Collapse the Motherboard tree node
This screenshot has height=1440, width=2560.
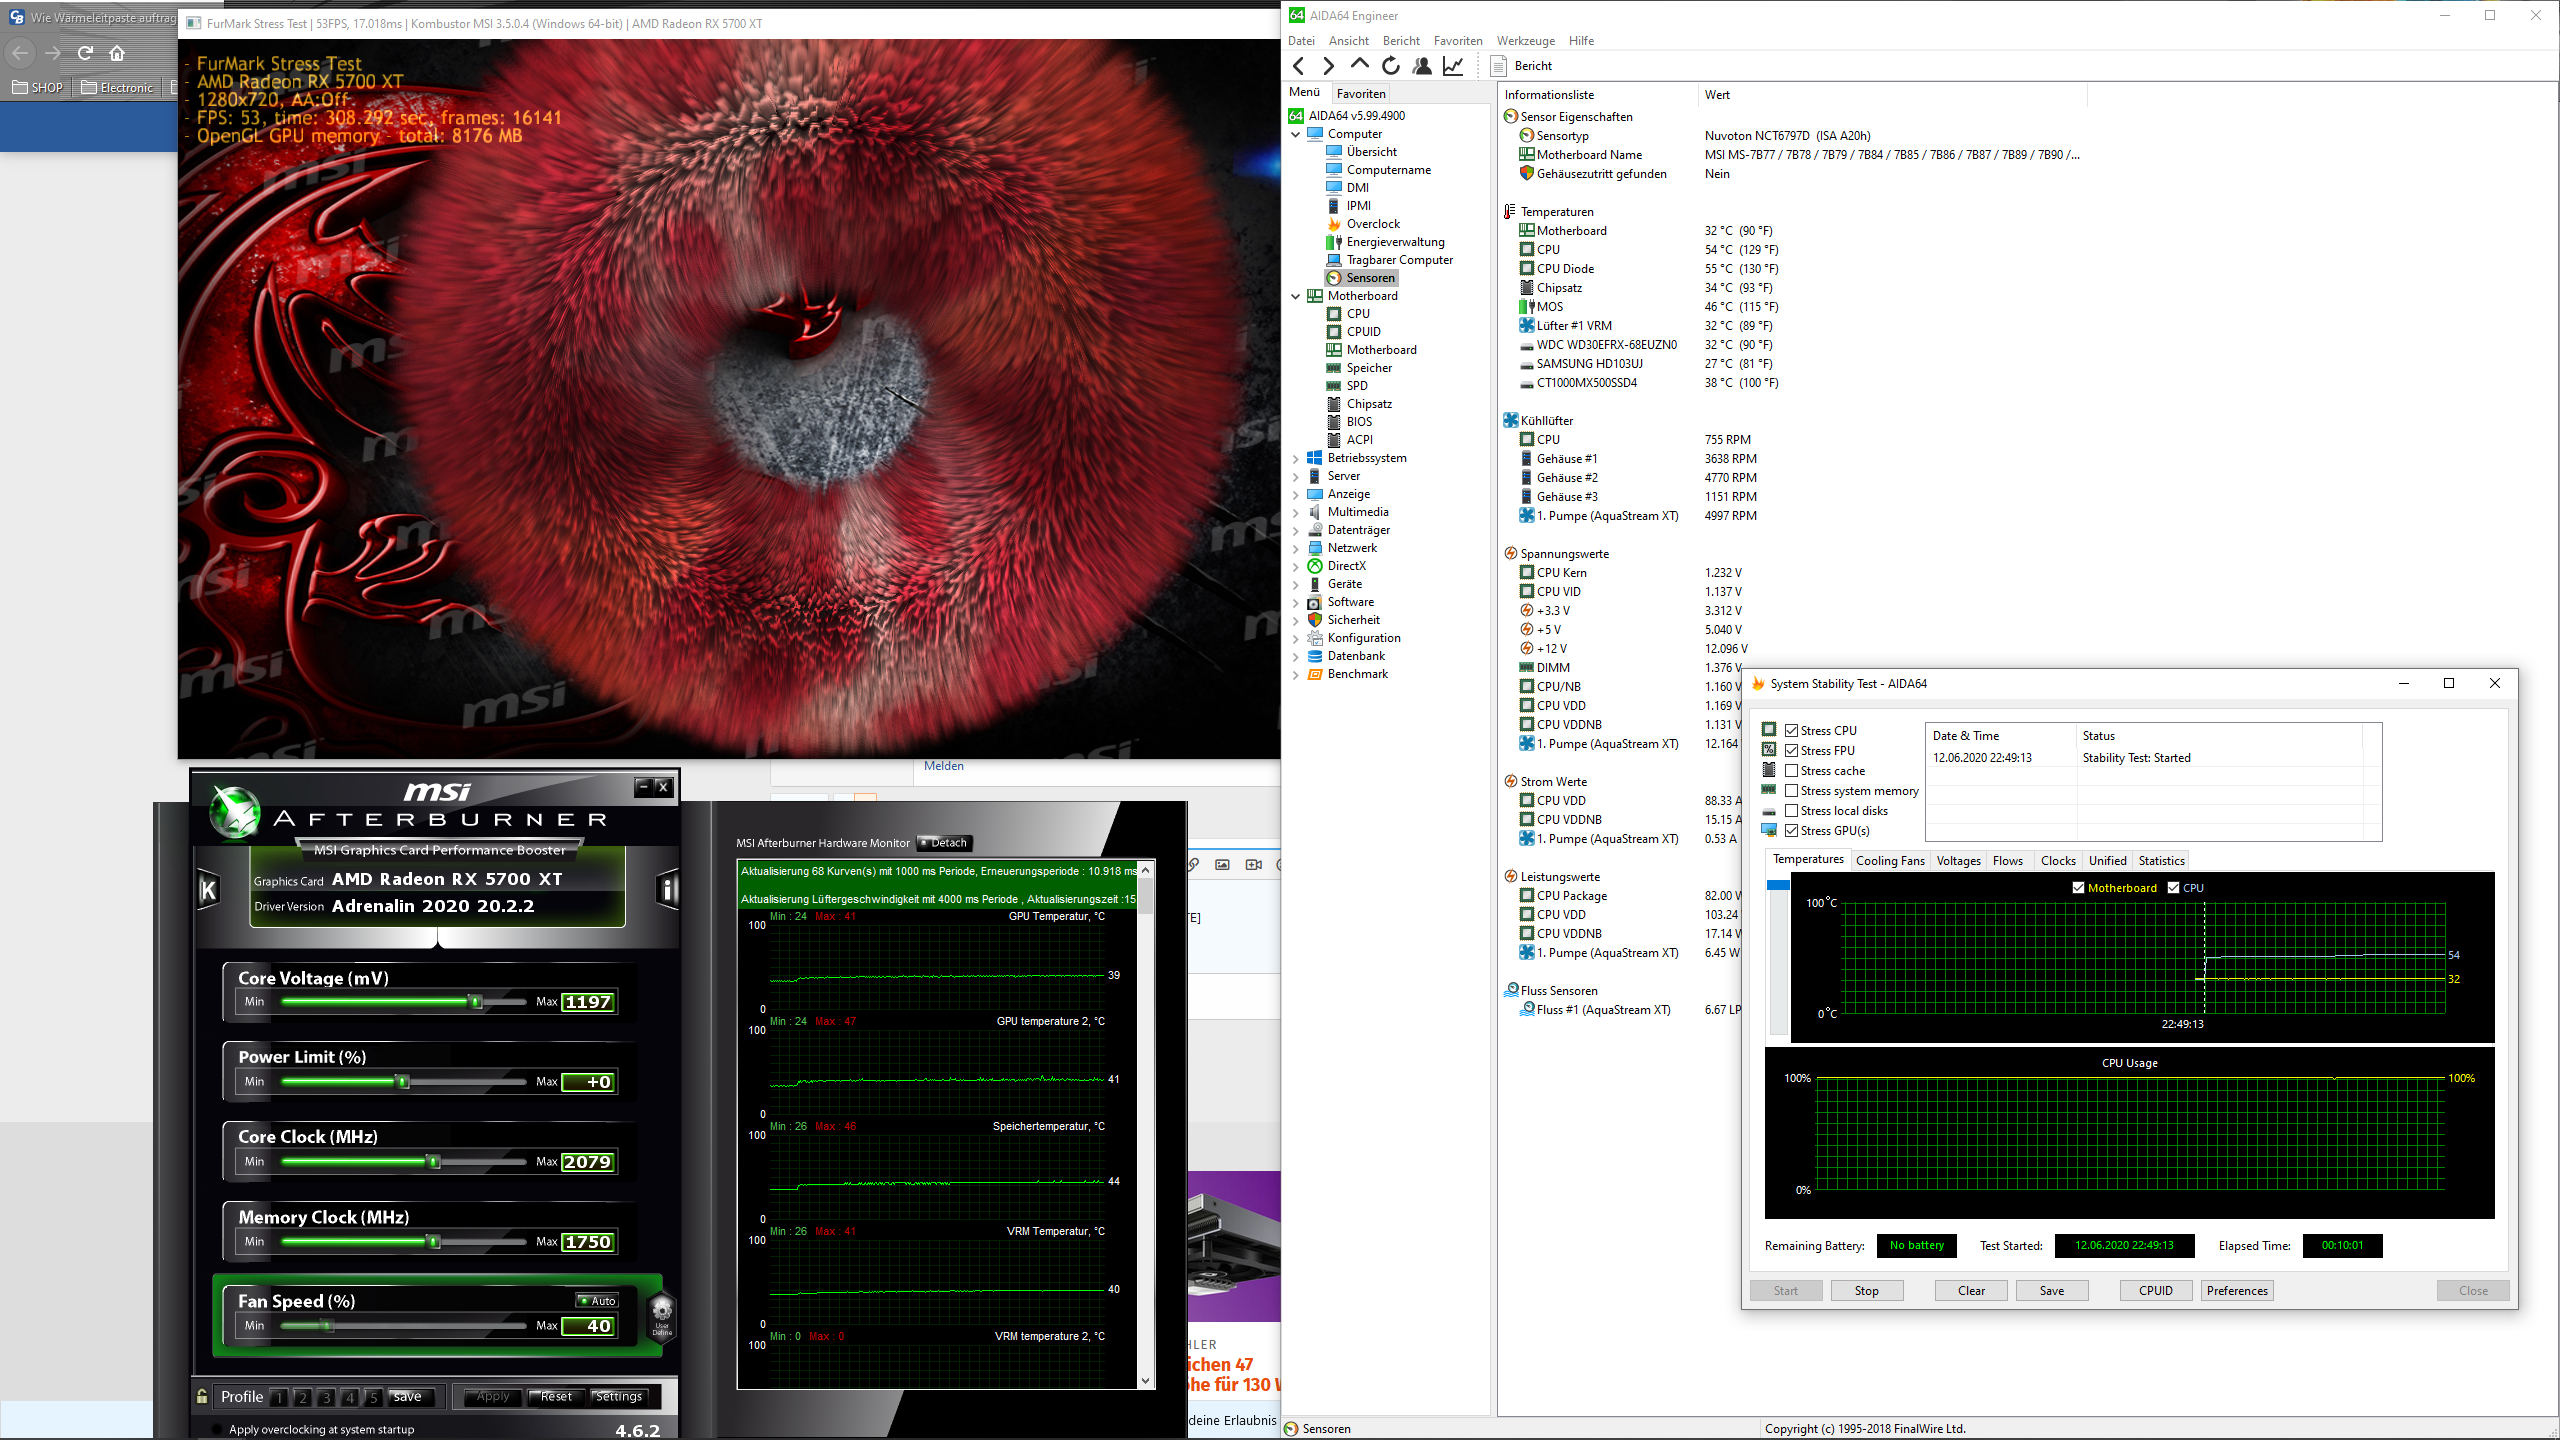point(1296,296)
